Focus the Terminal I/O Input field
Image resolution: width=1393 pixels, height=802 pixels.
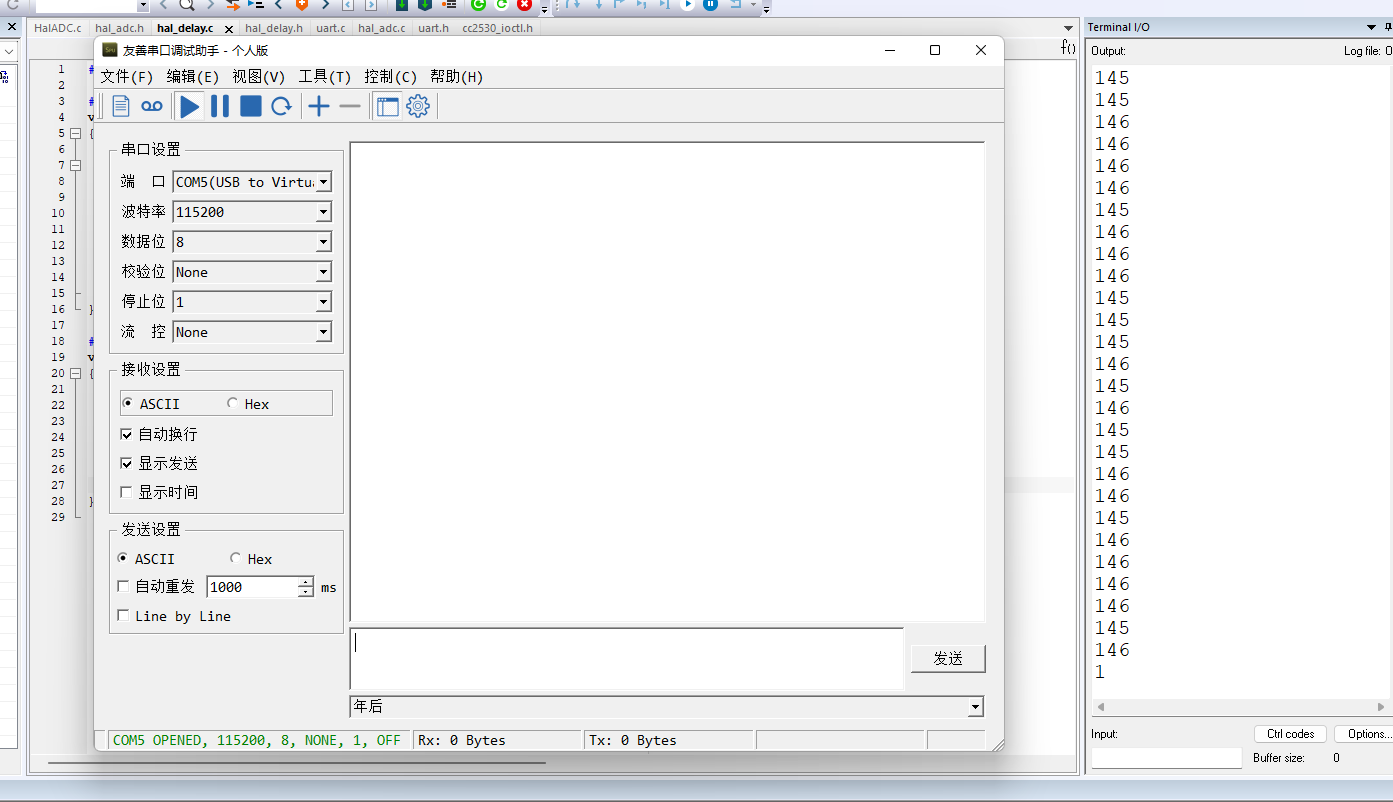1166,758
